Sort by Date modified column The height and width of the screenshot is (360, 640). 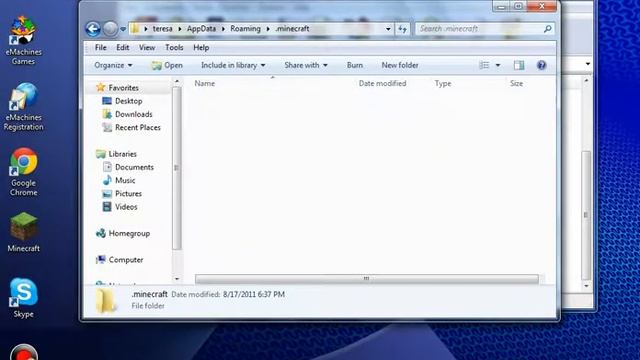click(x=382, y=83)
